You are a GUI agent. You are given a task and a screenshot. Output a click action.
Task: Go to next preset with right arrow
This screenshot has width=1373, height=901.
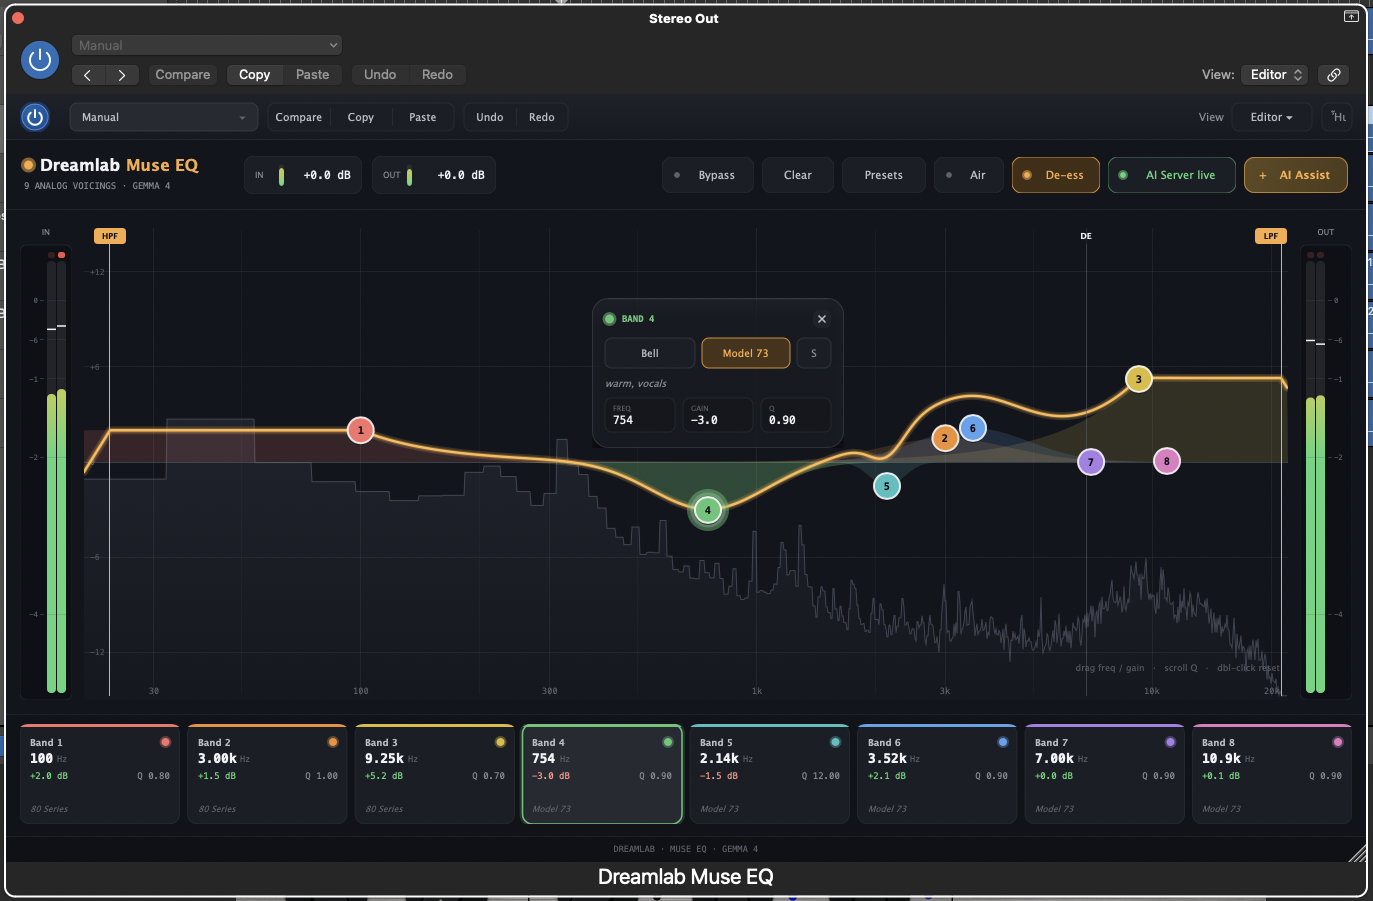pos(122,75)
